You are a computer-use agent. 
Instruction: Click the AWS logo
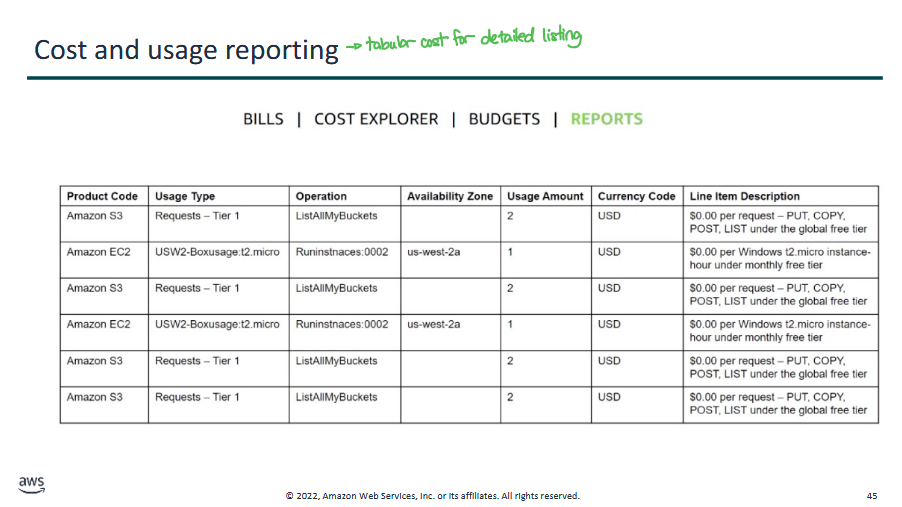(x=31, y=485)
